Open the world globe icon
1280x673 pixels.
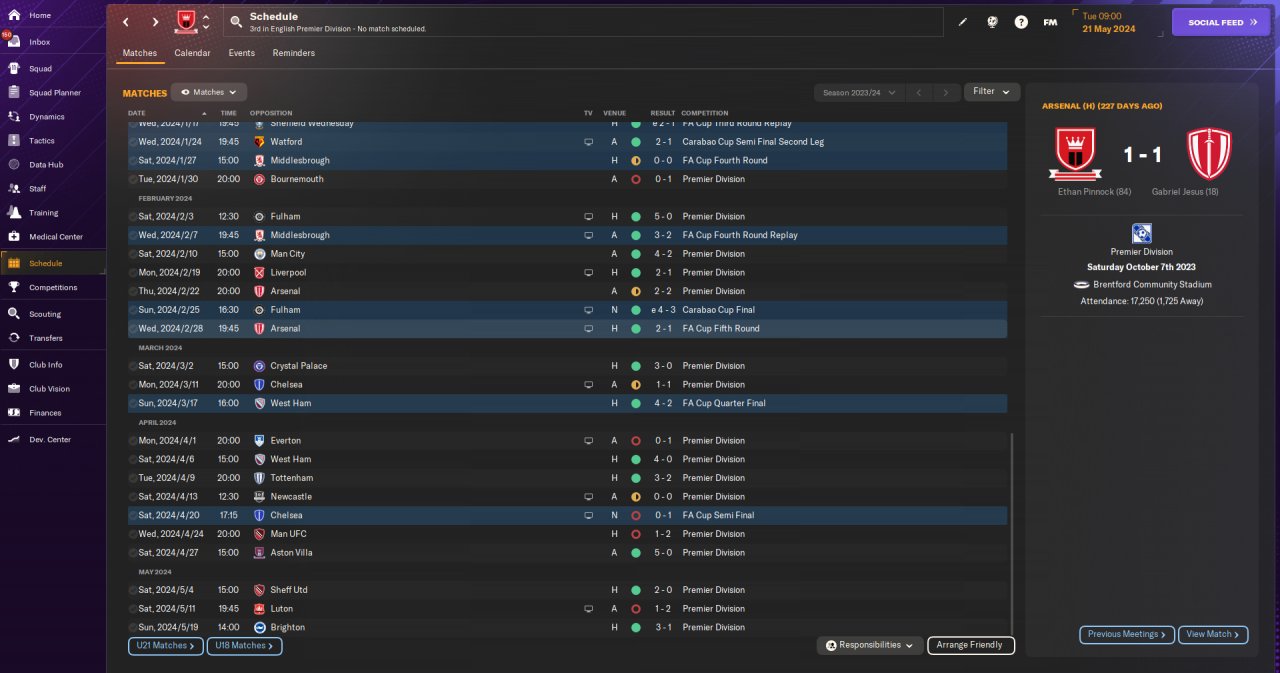pos(992,22)
